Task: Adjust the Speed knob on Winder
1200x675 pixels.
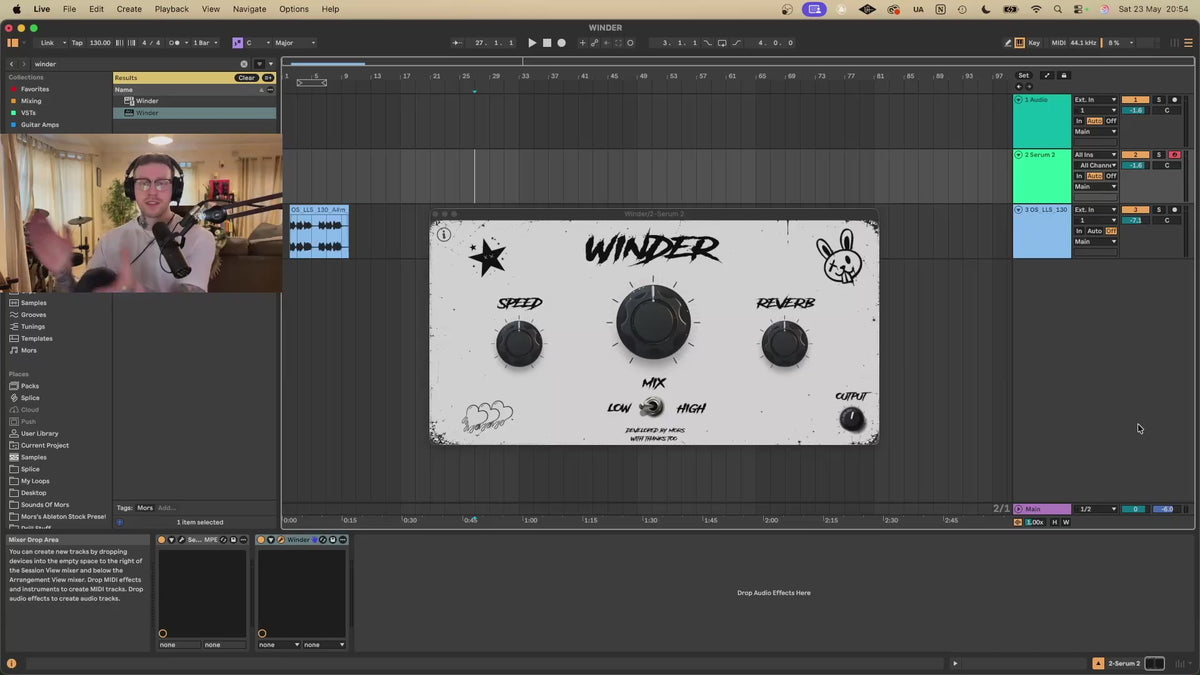Action: [x=519, y=343]
